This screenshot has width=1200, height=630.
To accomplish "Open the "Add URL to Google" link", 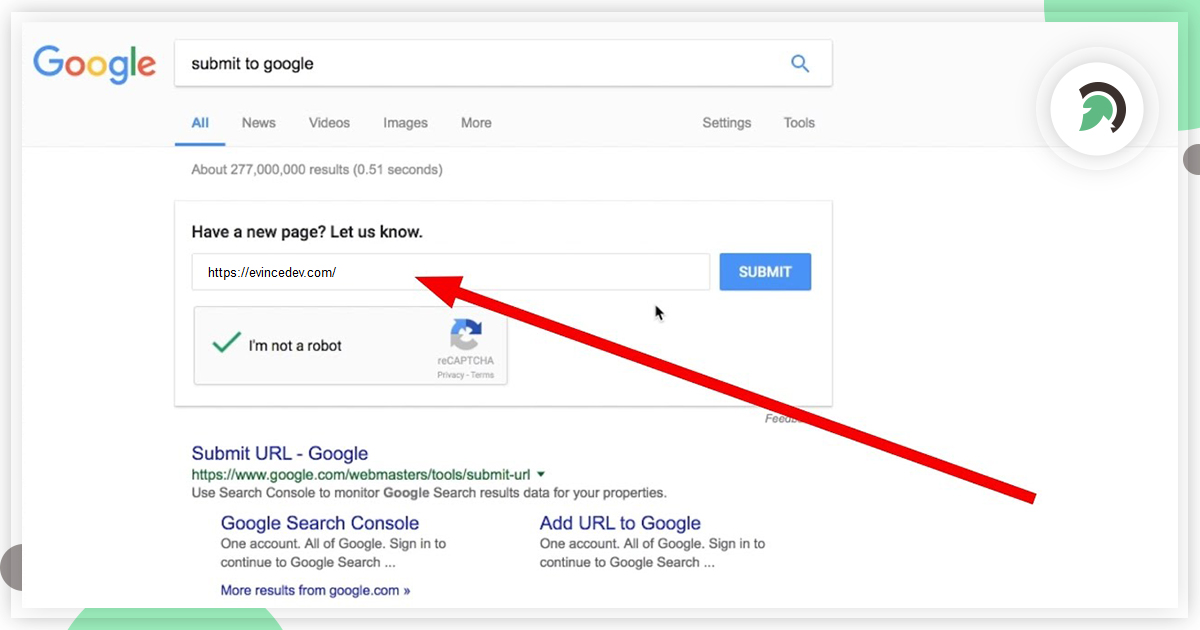I will 619,523.
